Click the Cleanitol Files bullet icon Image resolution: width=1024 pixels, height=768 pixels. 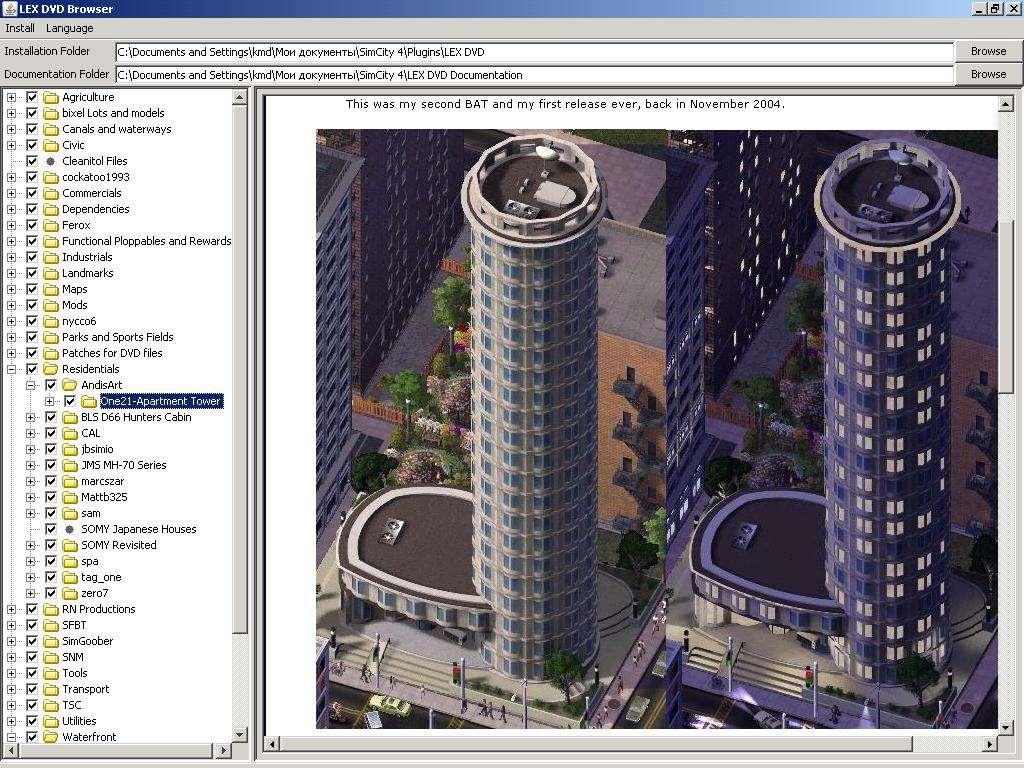click(51, 161)
